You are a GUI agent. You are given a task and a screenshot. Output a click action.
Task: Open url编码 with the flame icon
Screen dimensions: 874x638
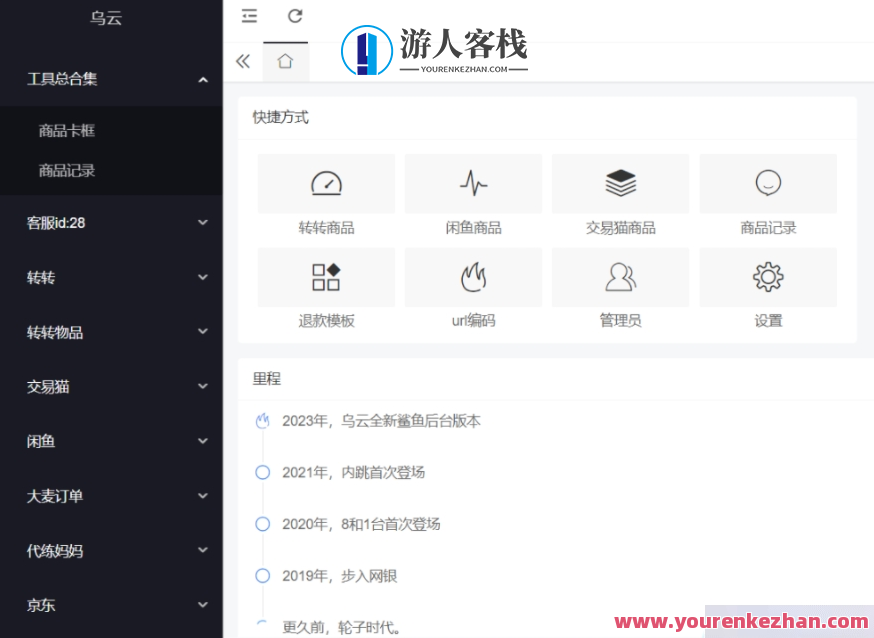point(473,277)
